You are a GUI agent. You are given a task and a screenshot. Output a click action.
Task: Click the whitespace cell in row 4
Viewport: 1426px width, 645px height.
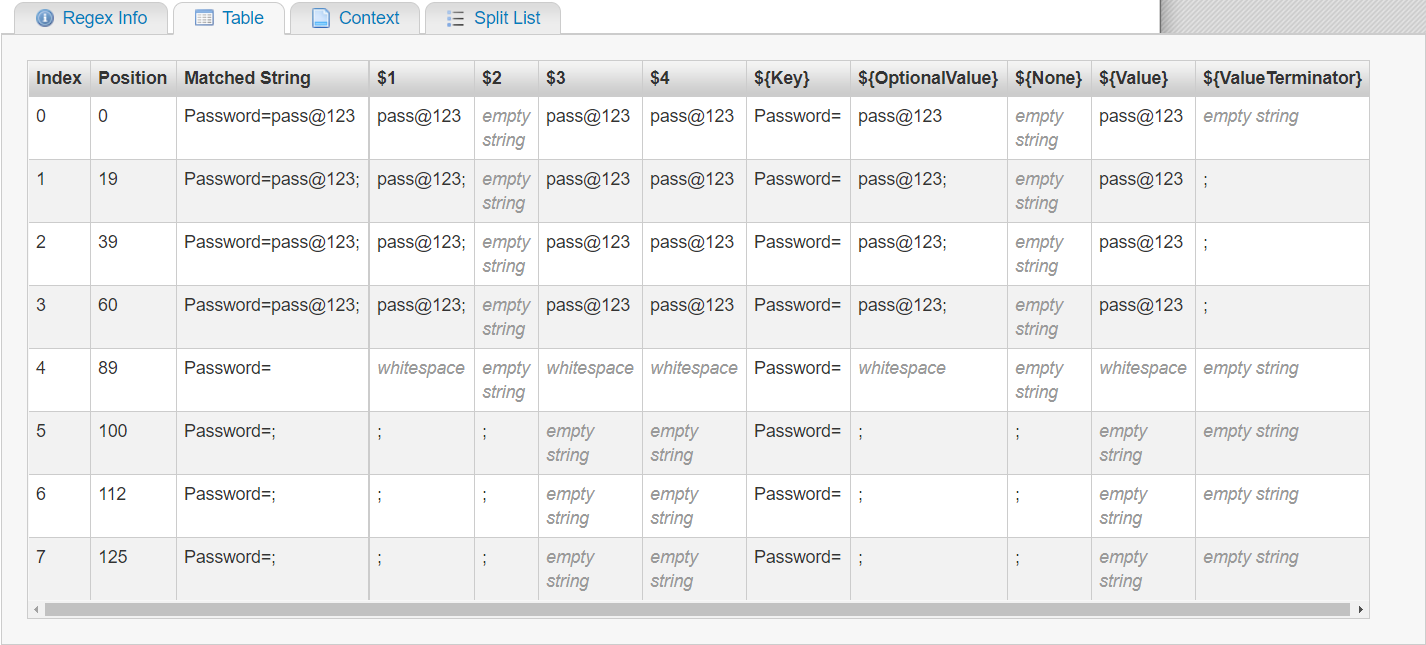click(420, 368)
